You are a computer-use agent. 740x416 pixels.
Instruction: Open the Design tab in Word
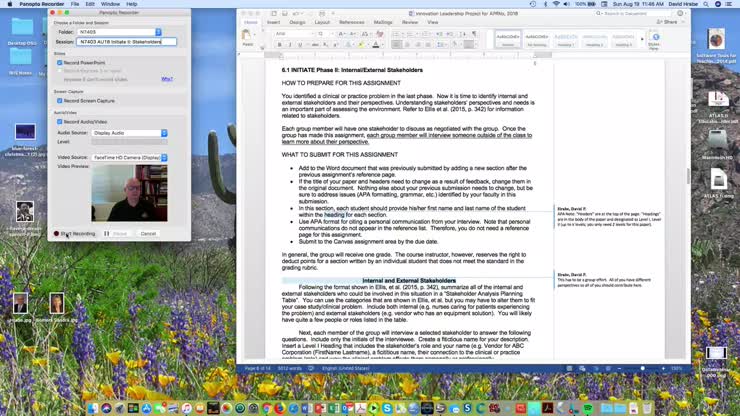click(x=297, y=22)
